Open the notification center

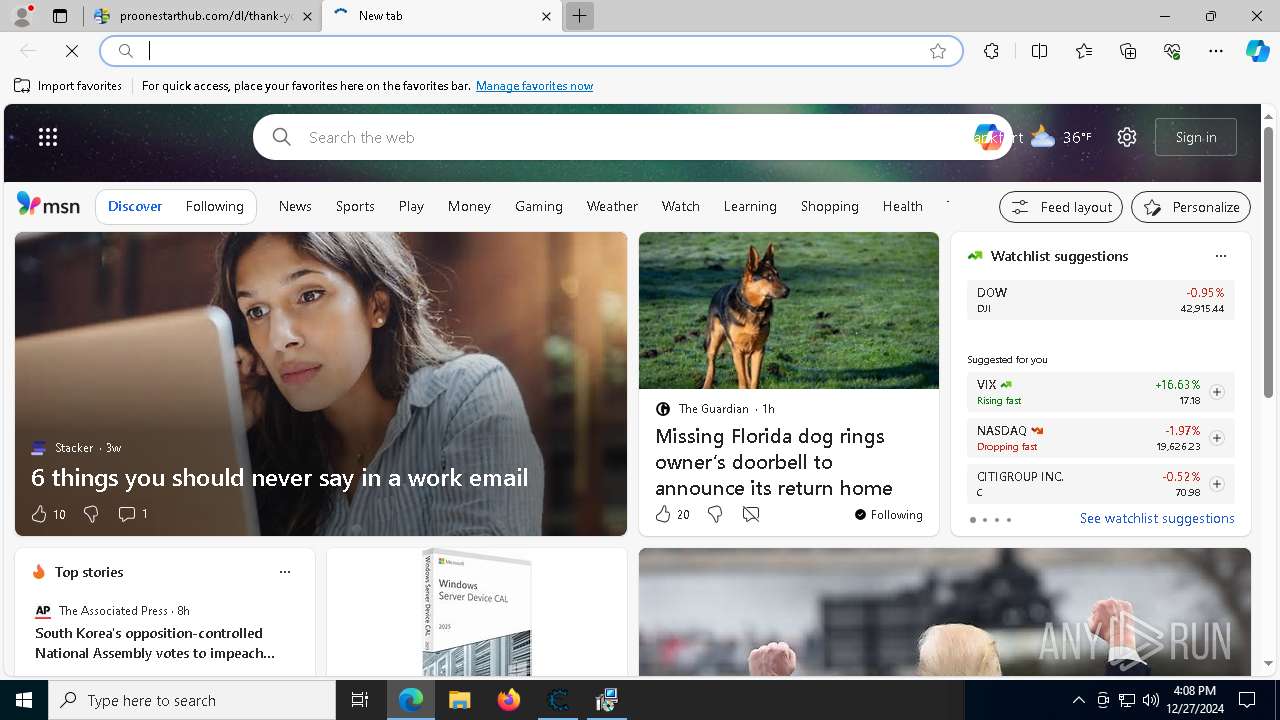click(x=1247, y=700)
